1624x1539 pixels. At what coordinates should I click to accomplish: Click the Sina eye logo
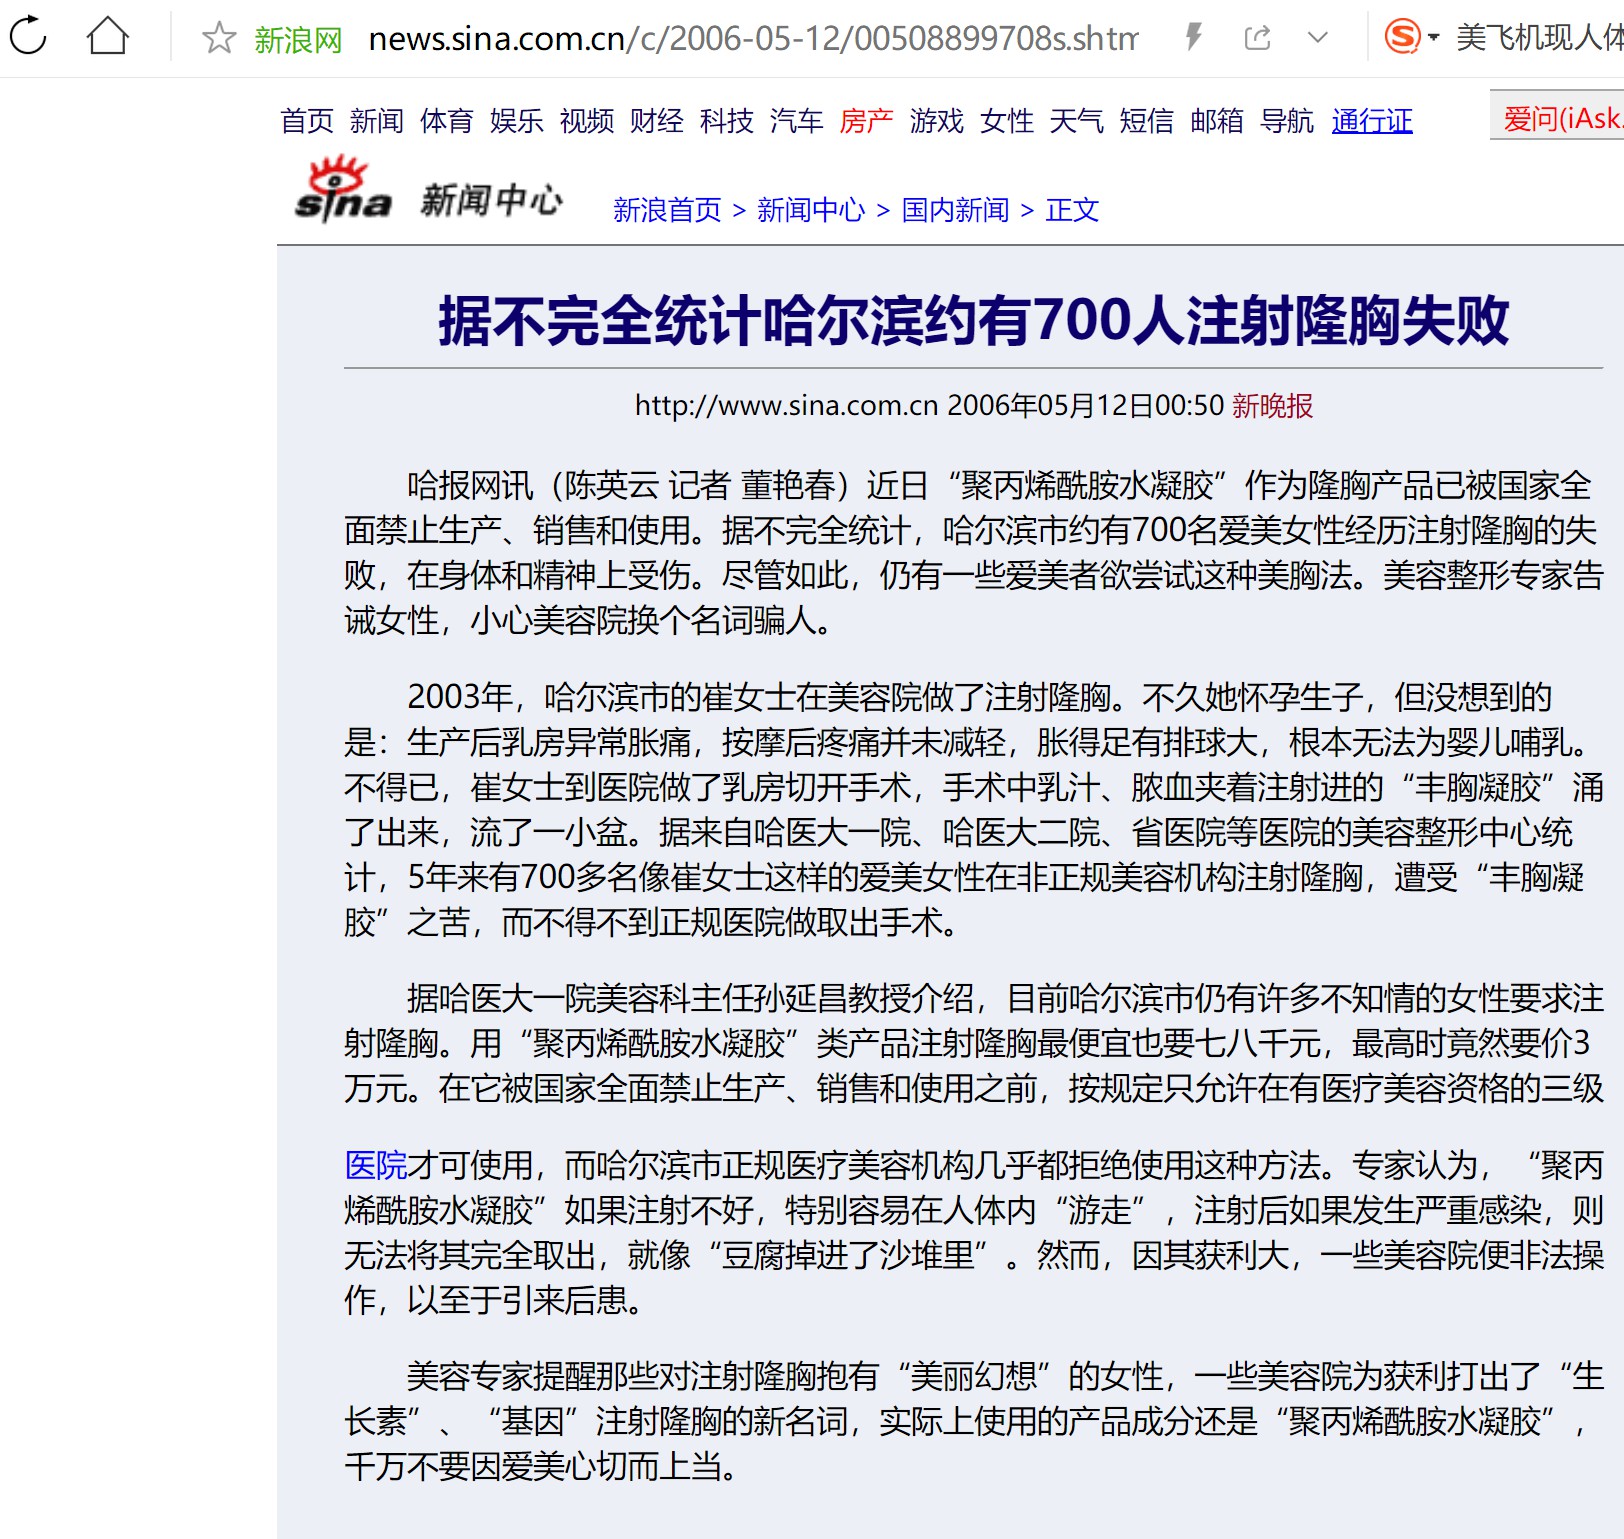[x=343, y=188]
